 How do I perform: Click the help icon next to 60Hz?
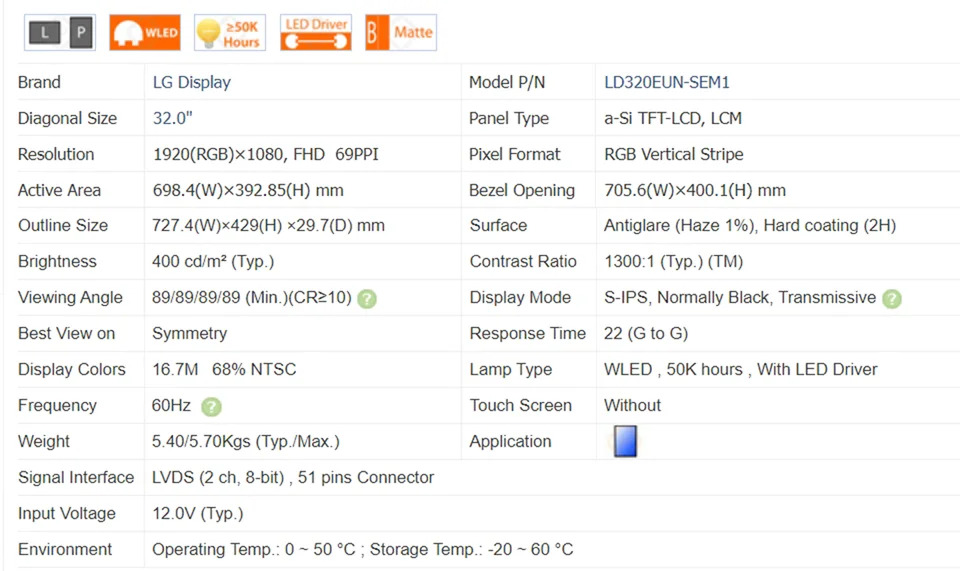click(x=211, y=406)
